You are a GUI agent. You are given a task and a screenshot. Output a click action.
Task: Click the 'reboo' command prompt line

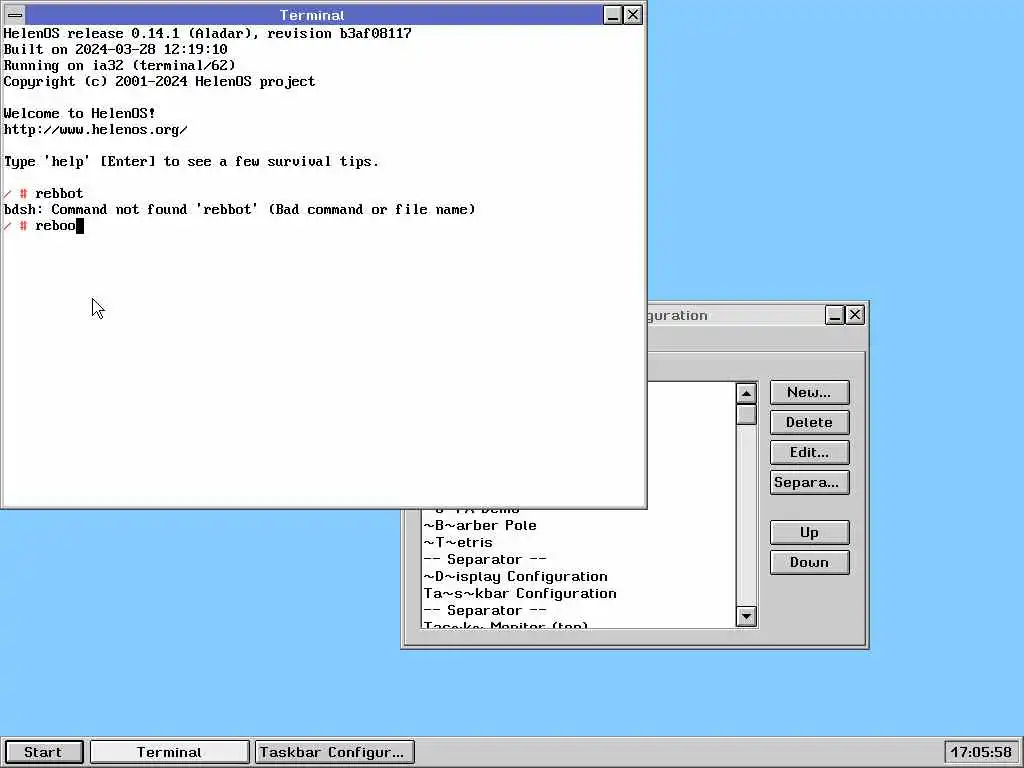(x=43, y=226)
